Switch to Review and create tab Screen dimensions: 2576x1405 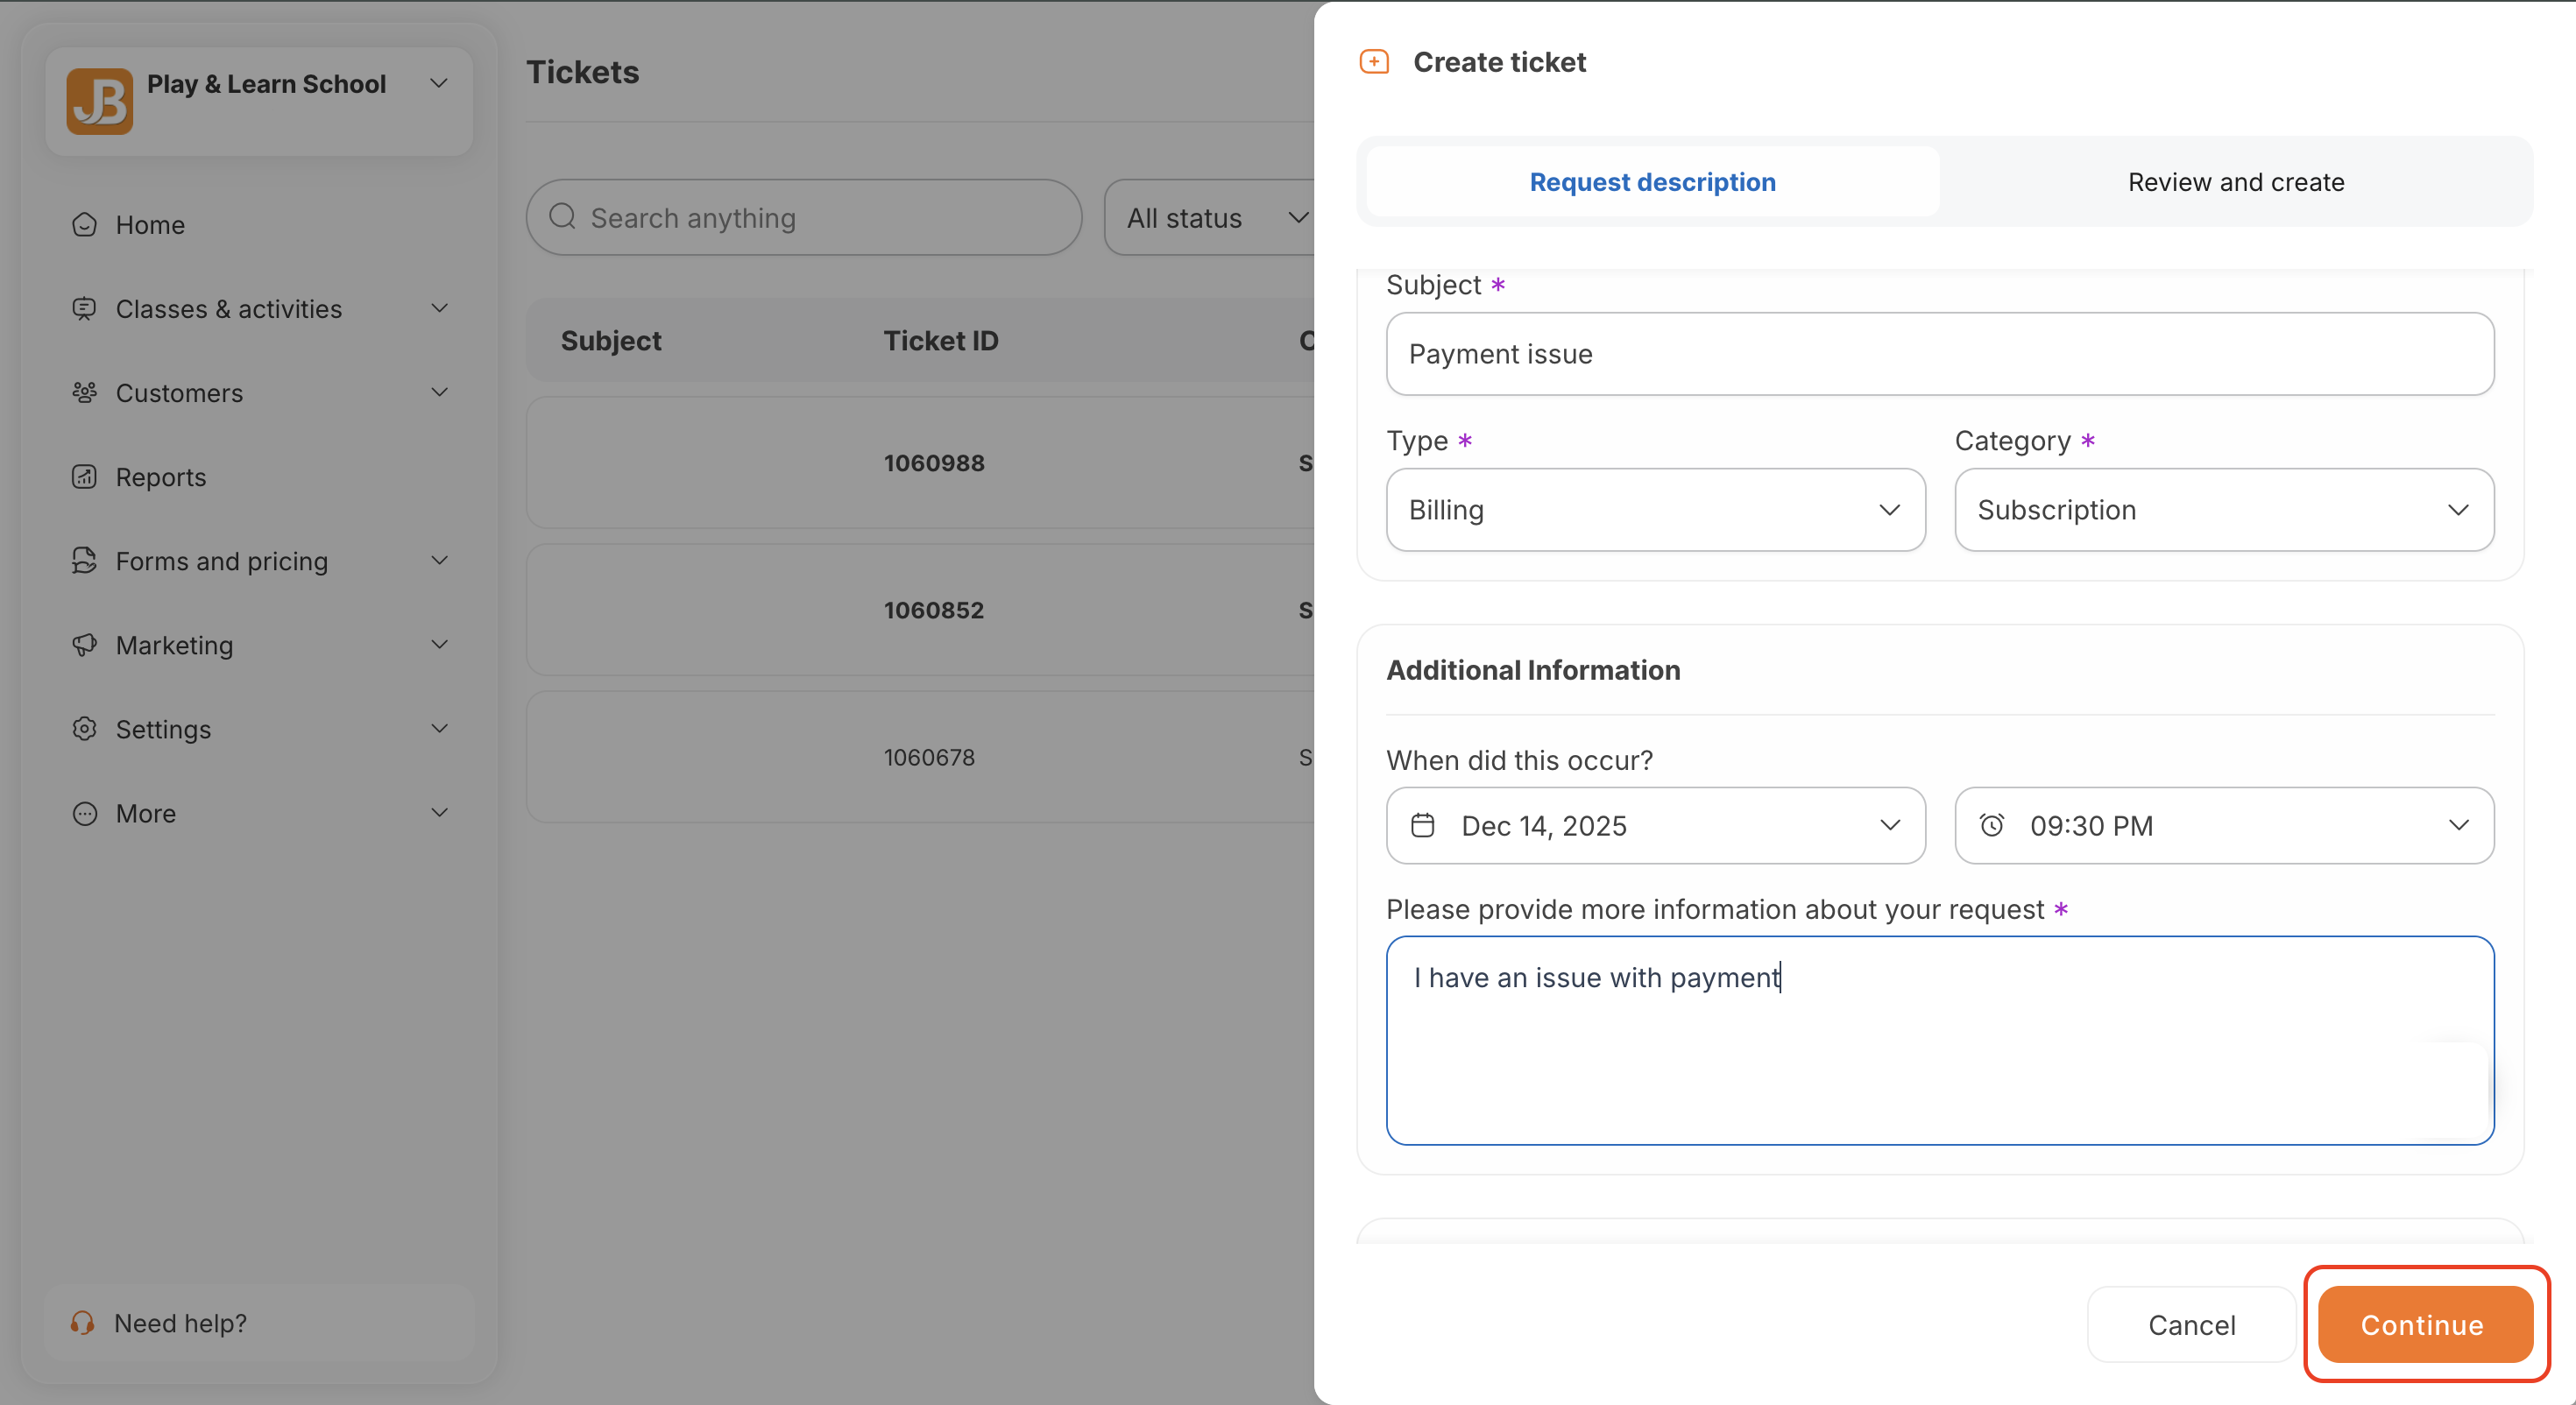coord(2235,182)
